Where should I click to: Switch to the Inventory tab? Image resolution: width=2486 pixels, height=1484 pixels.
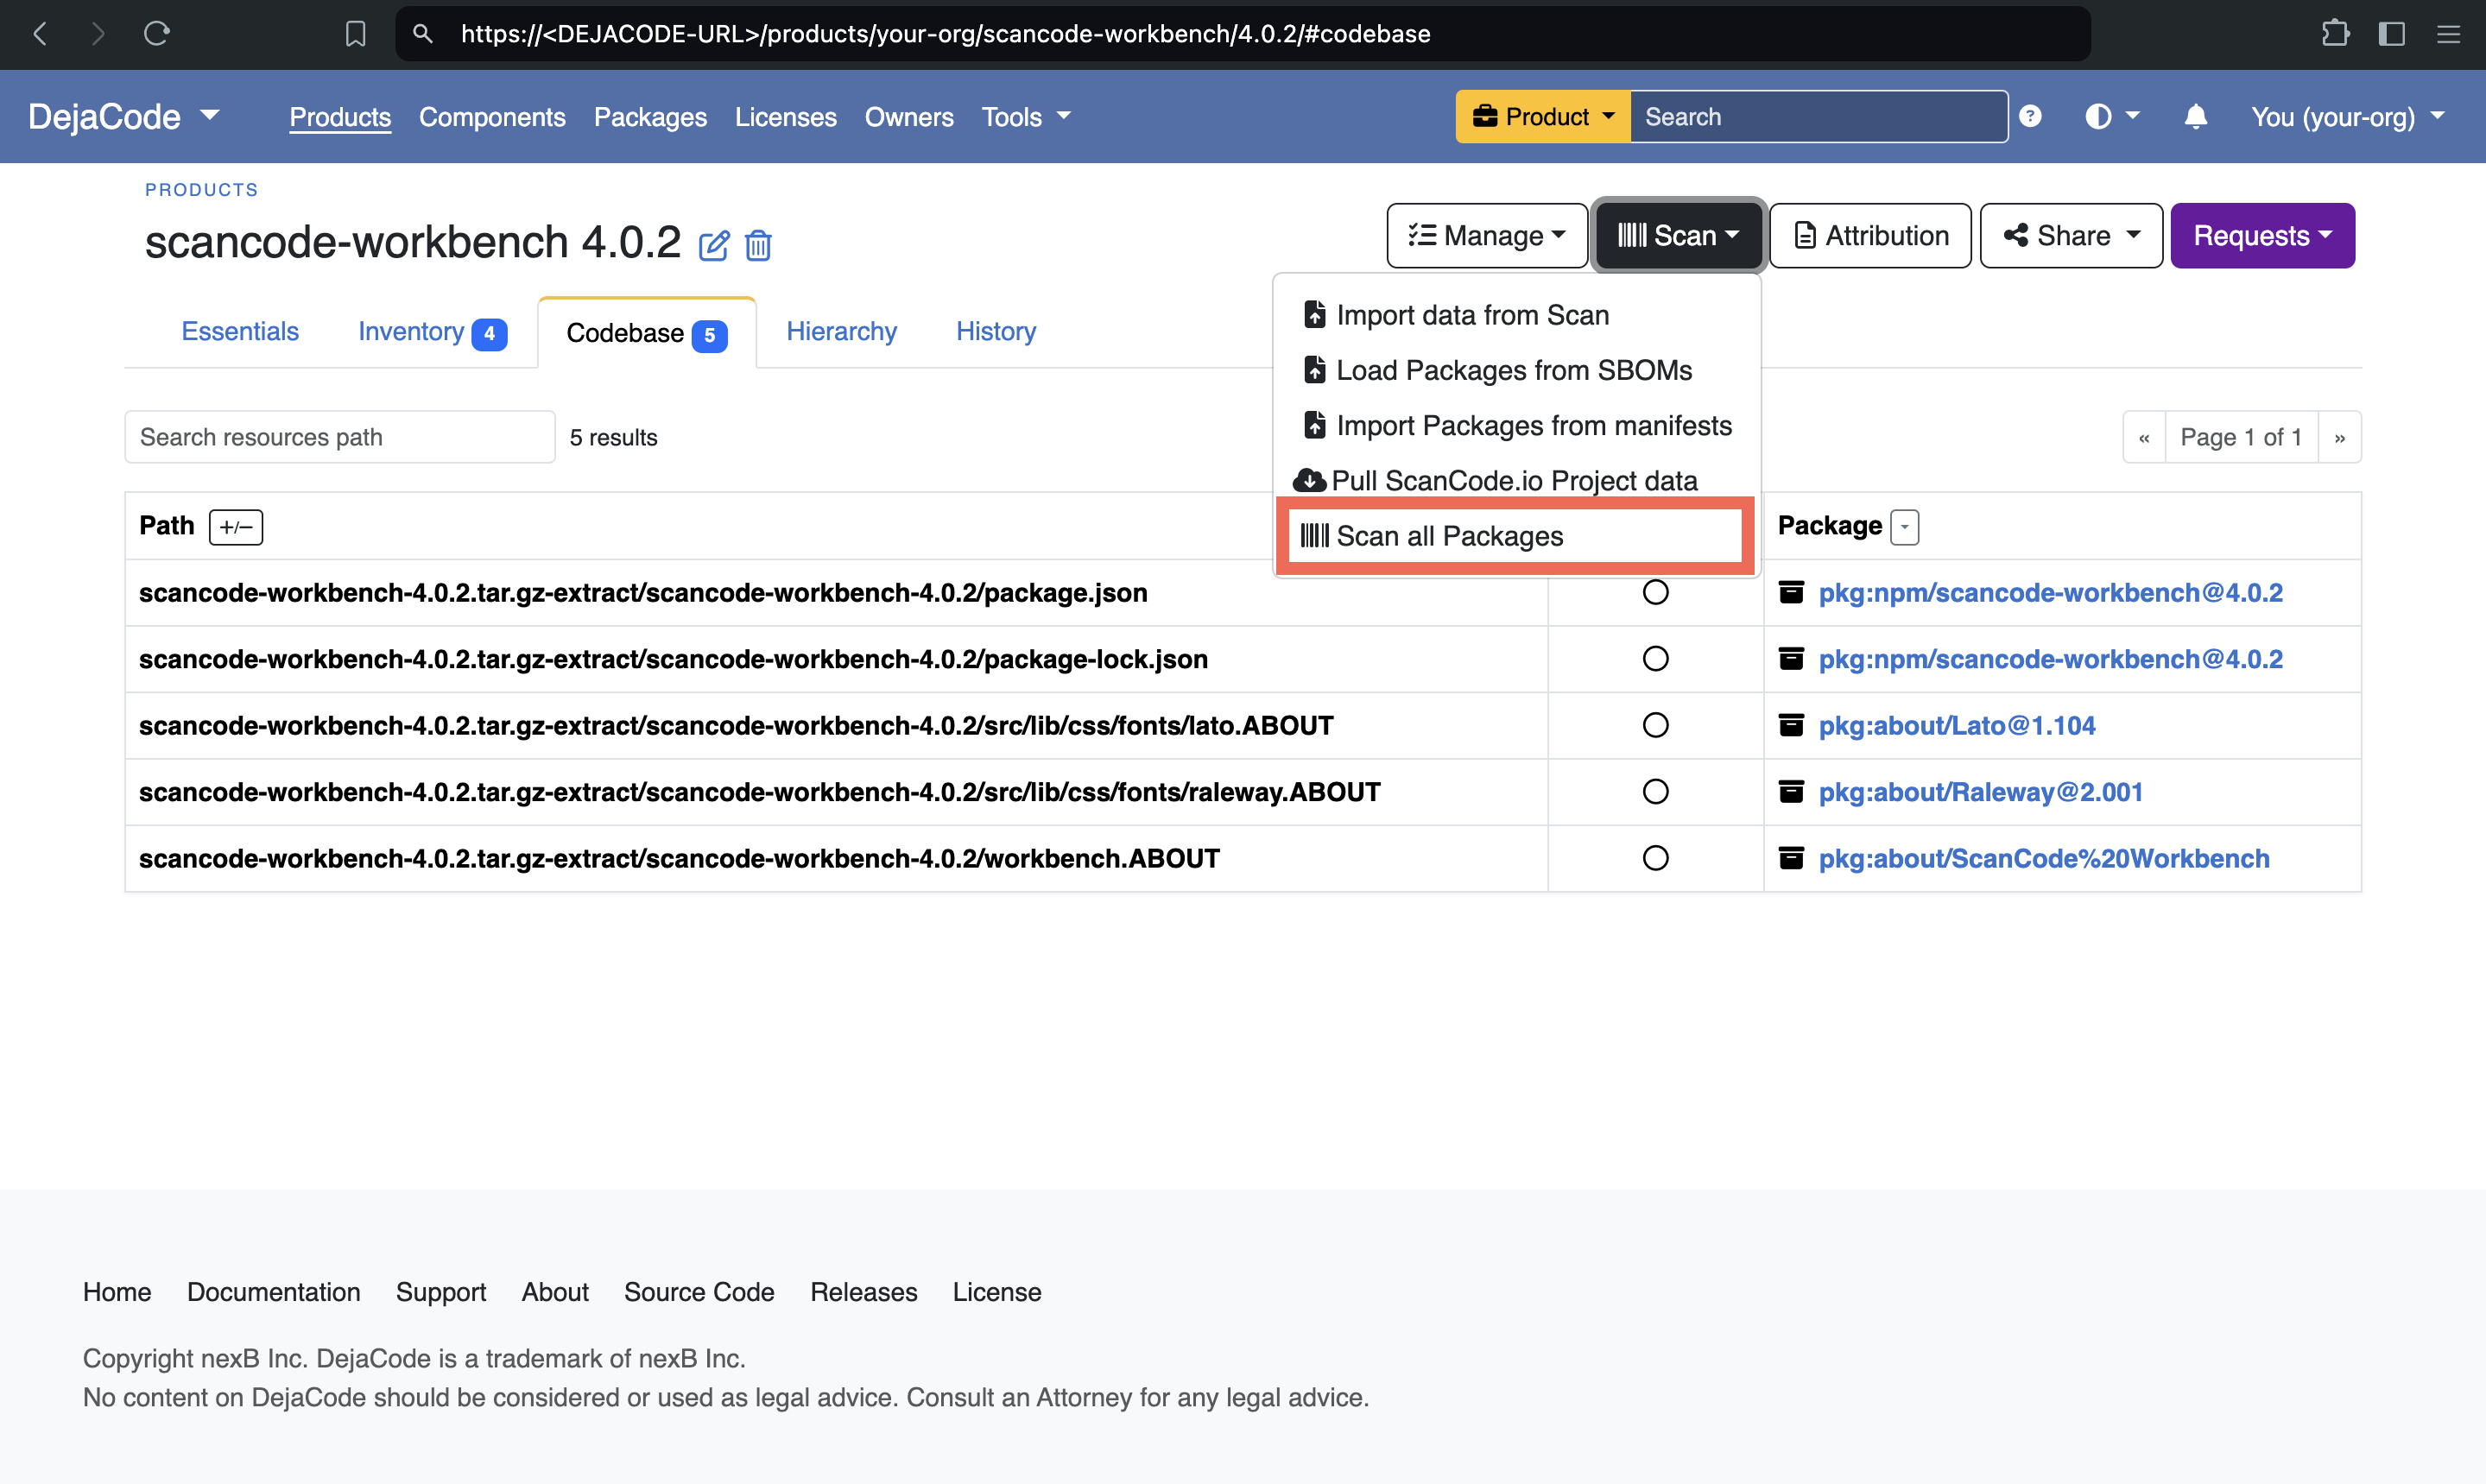[432, 332]
